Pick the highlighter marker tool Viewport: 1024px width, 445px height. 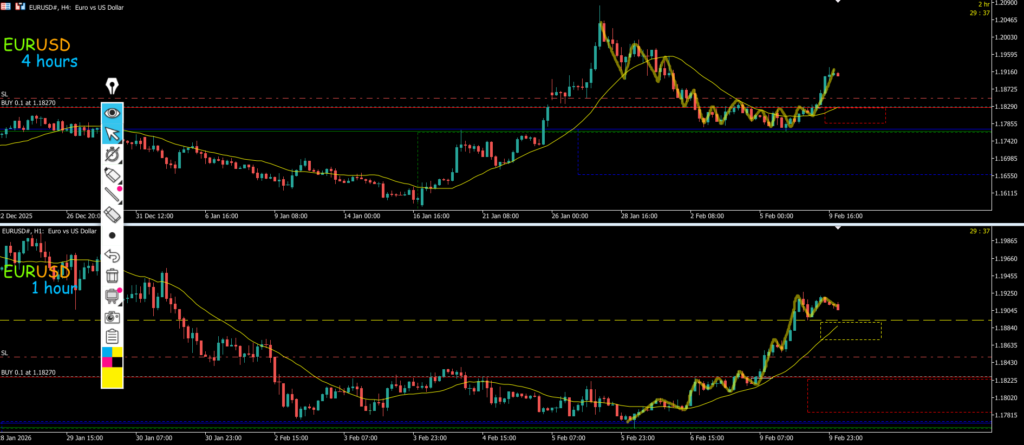[x=112, y=154]
